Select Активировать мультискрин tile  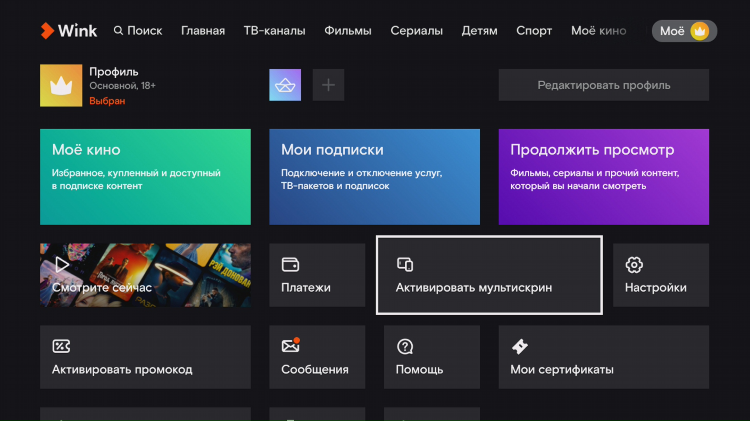coord(489,275)
